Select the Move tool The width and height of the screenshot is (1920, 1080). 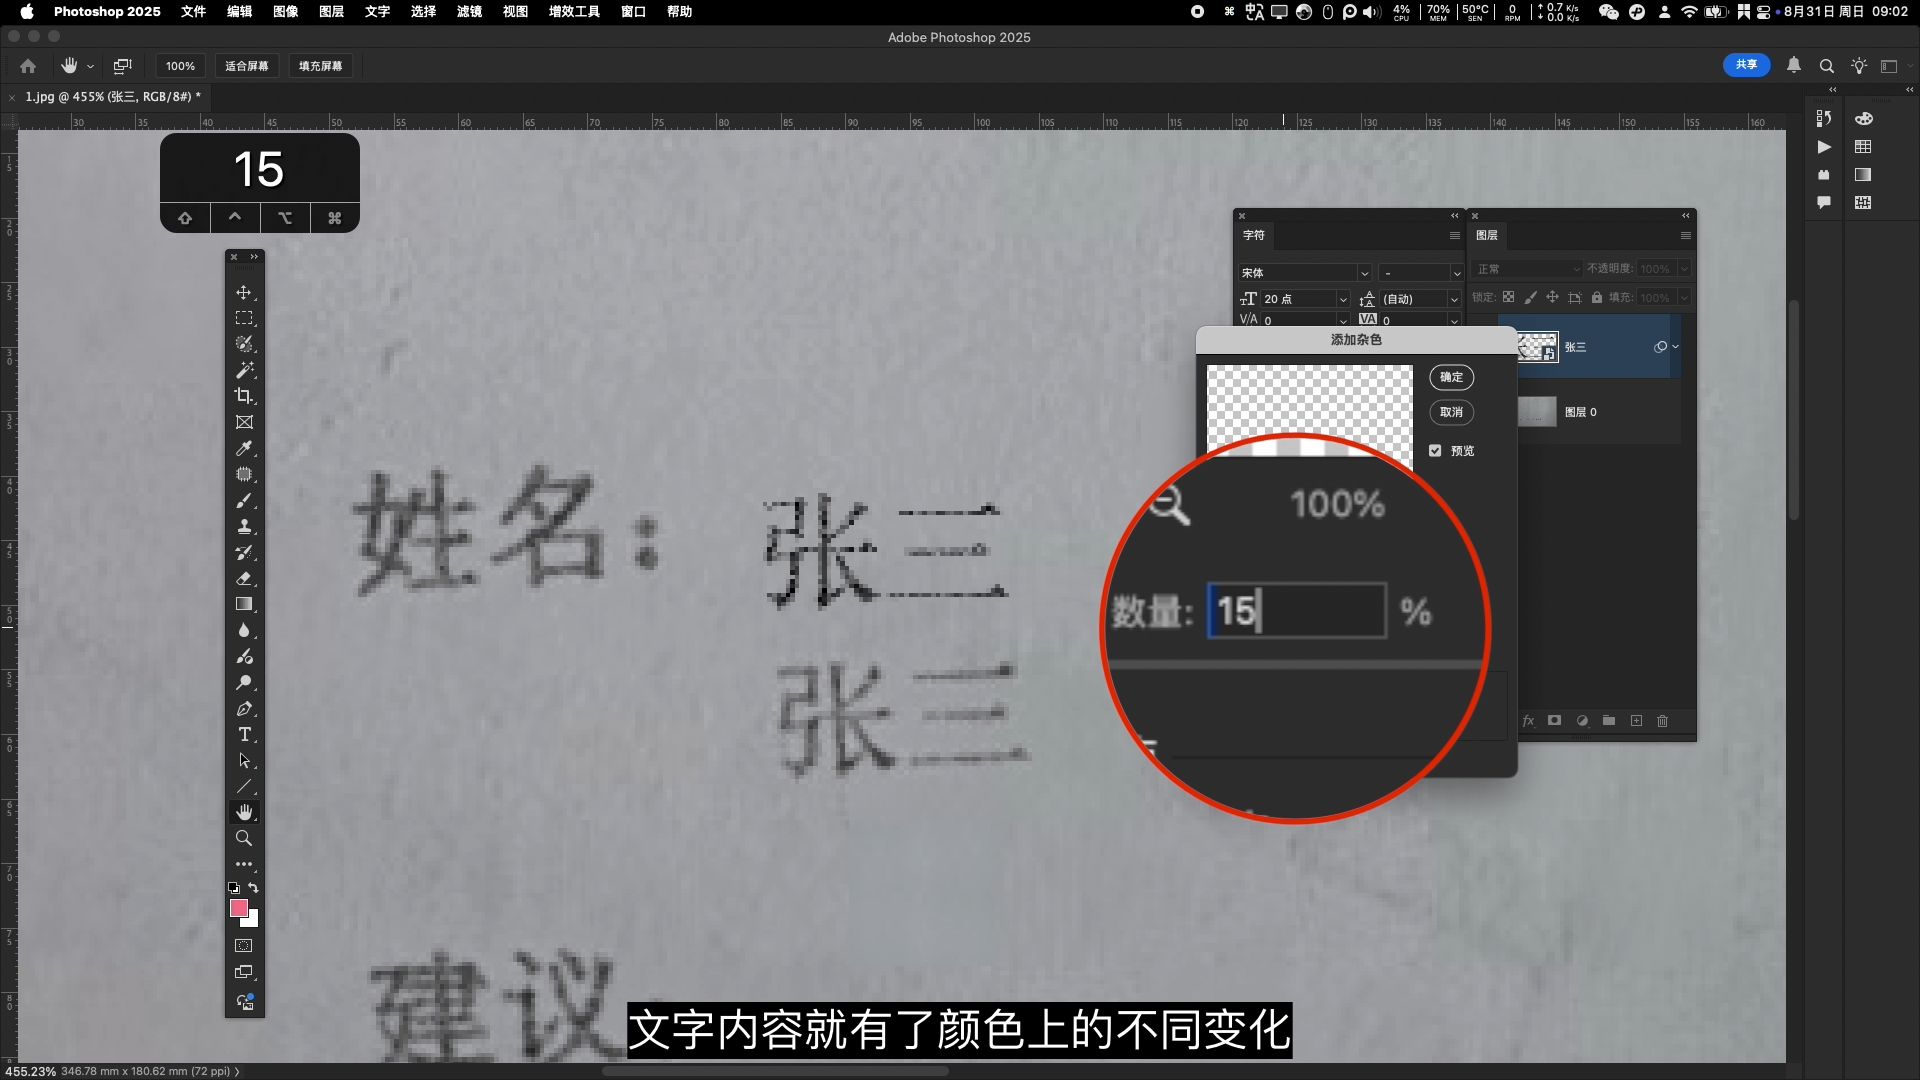point(243,292)
